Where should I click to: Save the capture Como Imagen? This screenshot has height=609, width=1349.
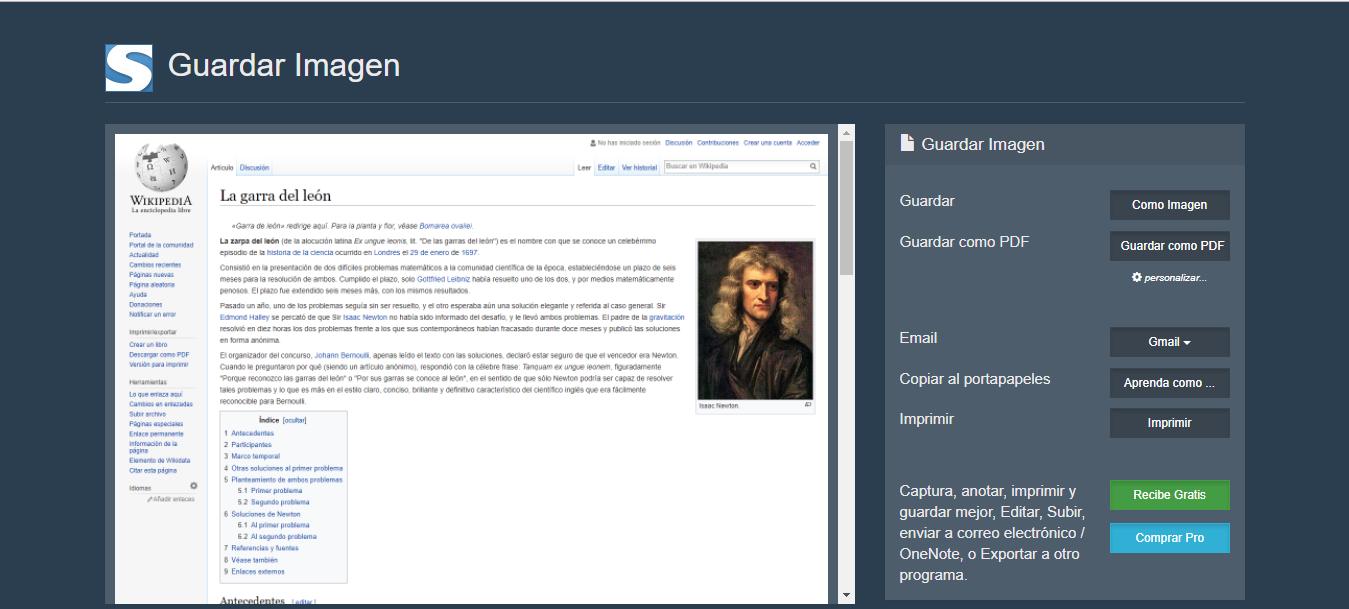point(1169,205)
